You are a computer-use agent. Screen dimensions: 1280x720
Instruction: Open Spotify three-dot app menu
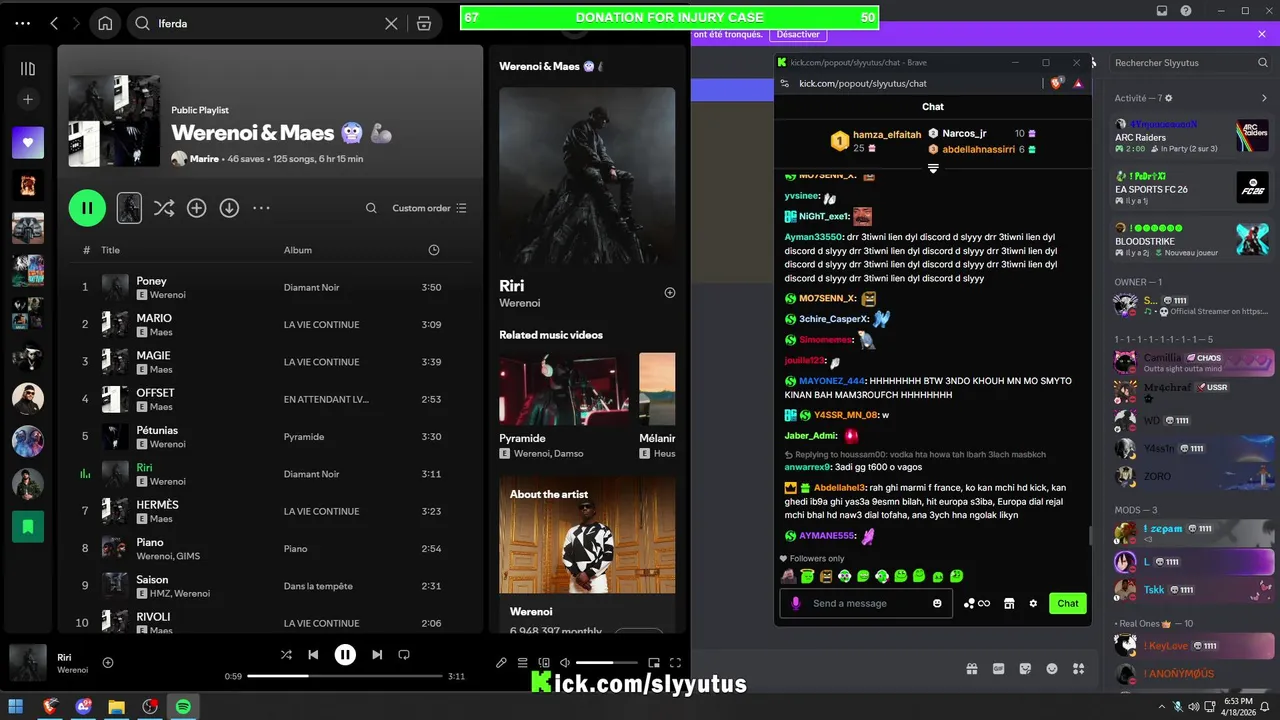coord(23,23)
